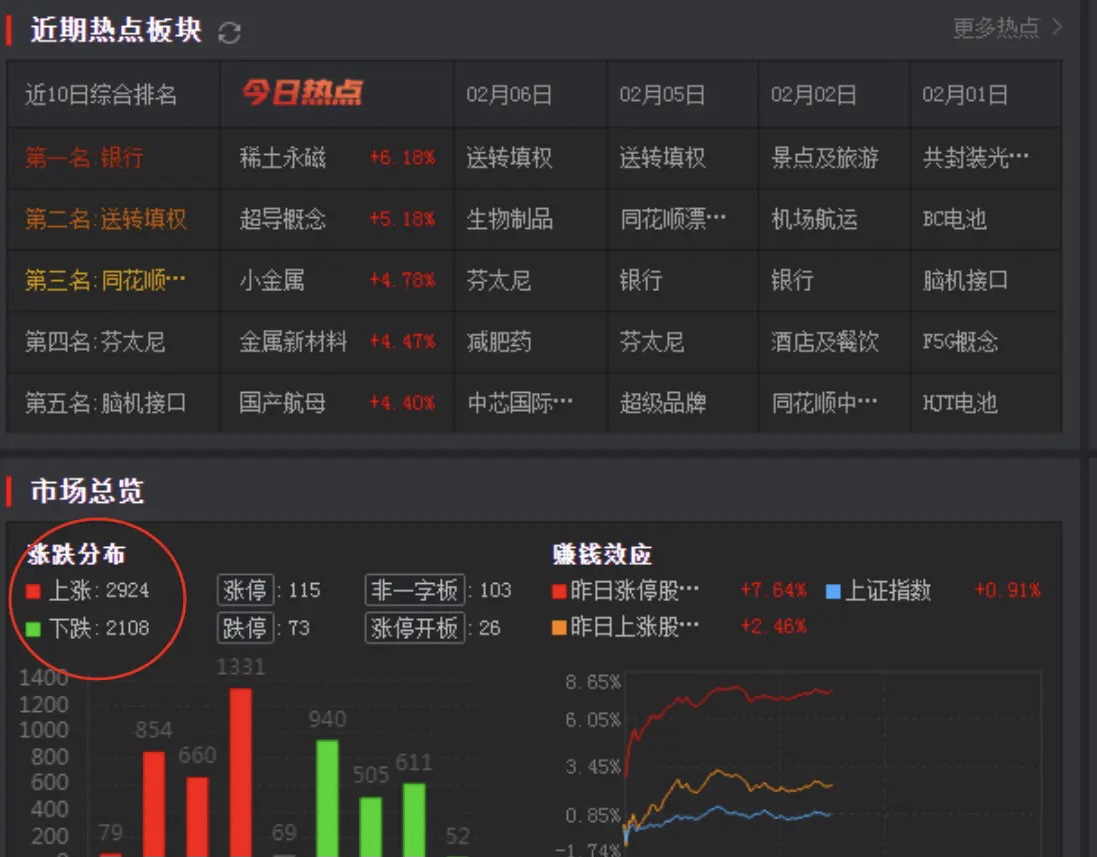This screenshot has width=1097, height=857.
Task: Toggle the orange 昨日上涨股 legend marker
Action: coord(559,628)
